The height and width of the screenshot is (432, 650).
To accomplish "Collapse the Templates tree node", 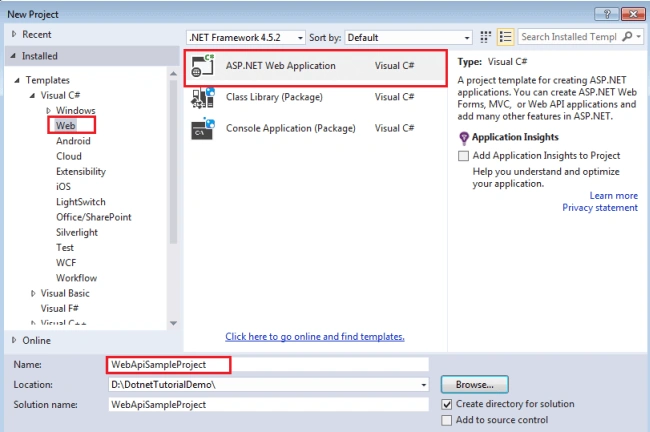I will coord(17,80).
